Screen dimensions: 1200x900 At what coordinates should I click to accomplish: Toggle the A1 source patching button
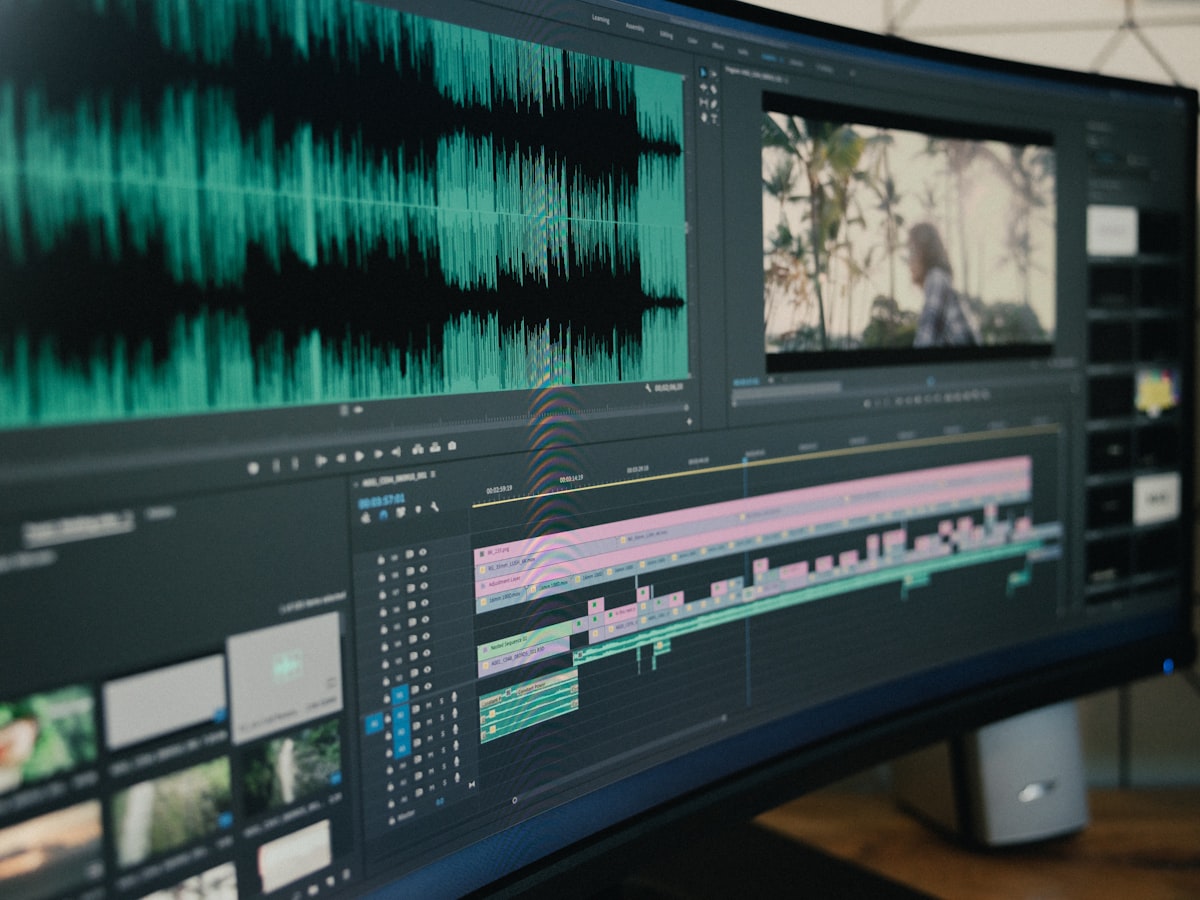pyautogui.click(x=375, y=724)
